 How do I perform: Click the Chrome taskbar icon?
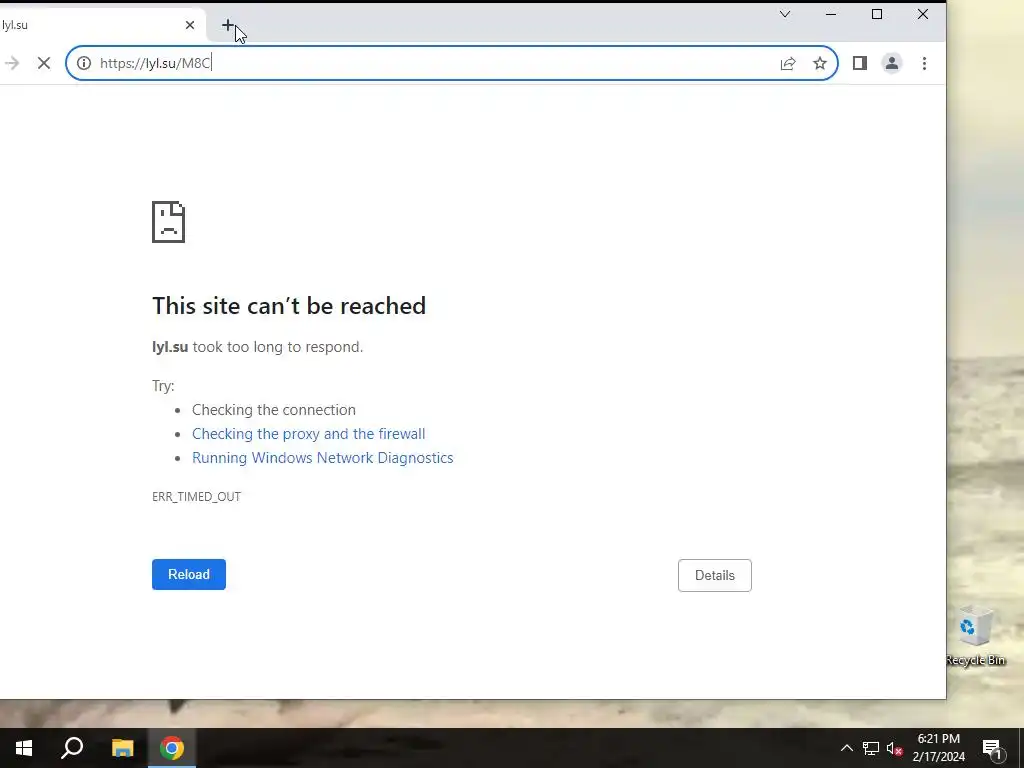[172, 748]
